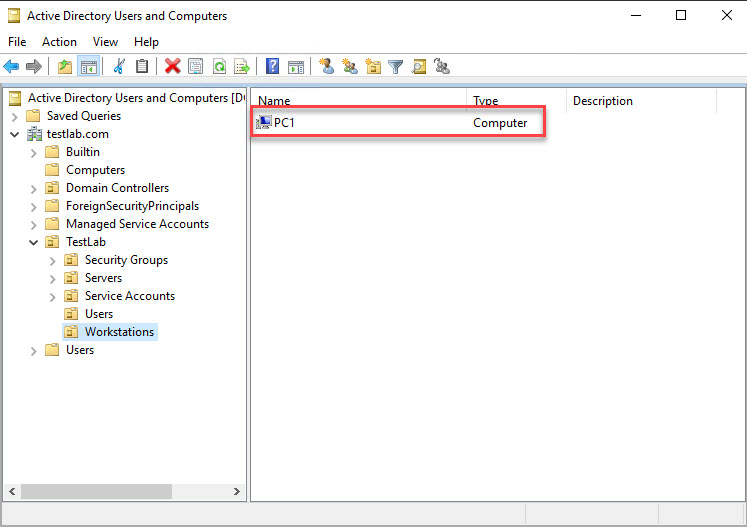Expand the Managed Service Accounts container

point(33,225)
